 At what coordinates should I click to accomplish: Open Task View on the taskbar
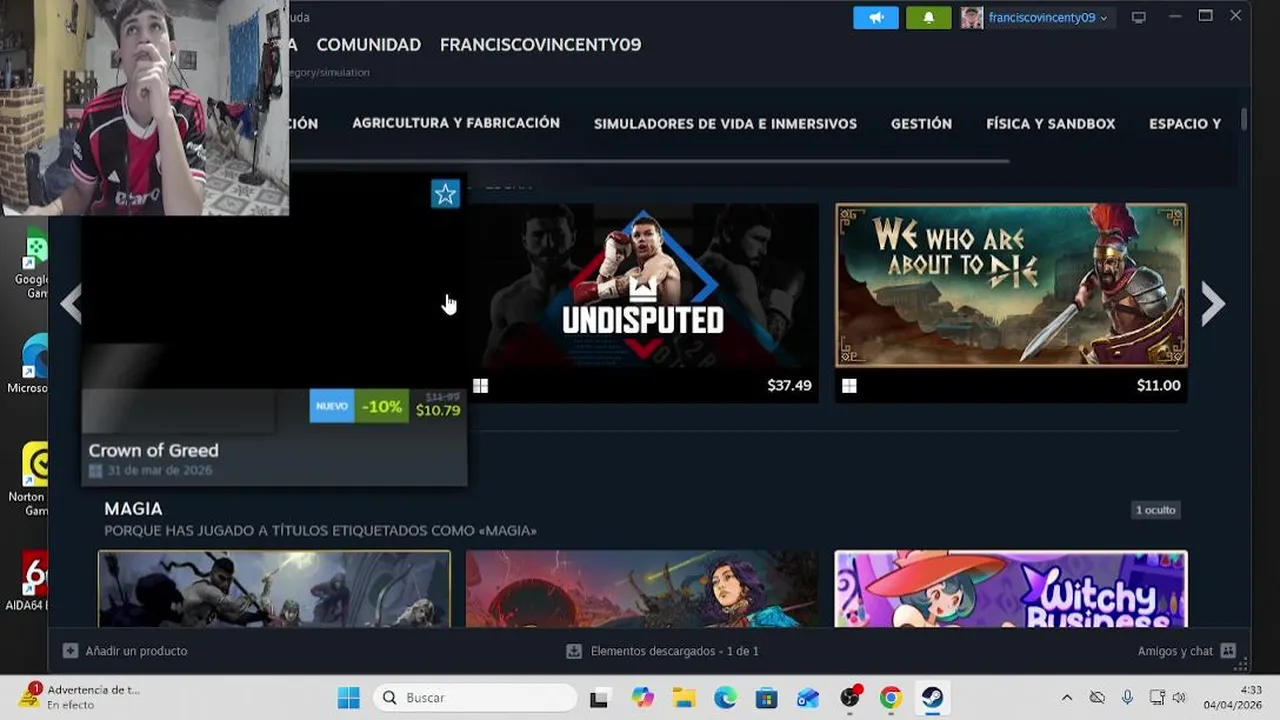click(x=599, y=698)
